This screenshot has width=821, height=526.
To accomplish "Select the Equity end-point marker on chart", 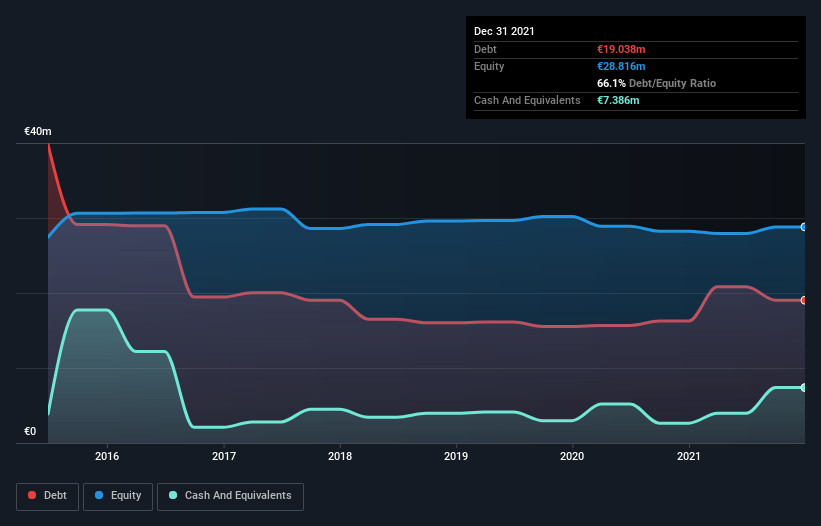I will click(804, 227).
